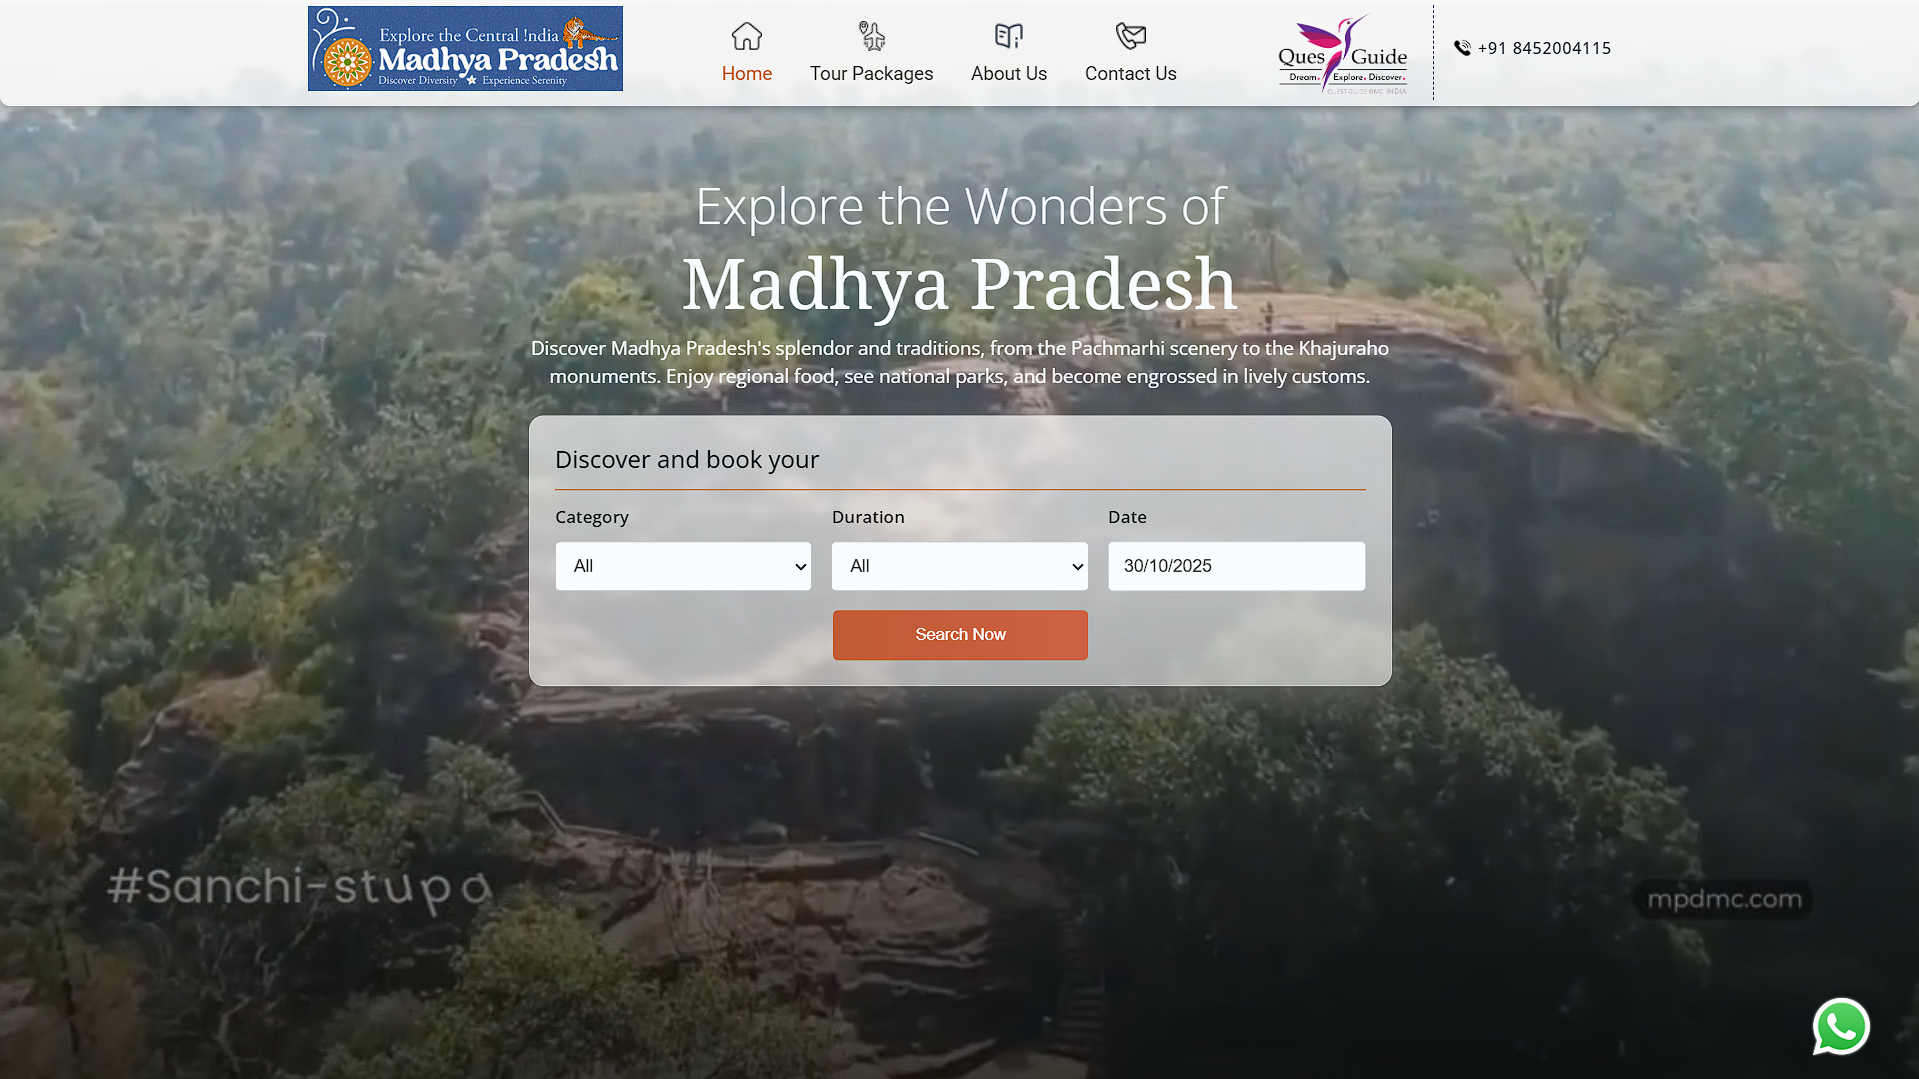
Task: Open the Date picker field
Action: tap(1236, 566)
